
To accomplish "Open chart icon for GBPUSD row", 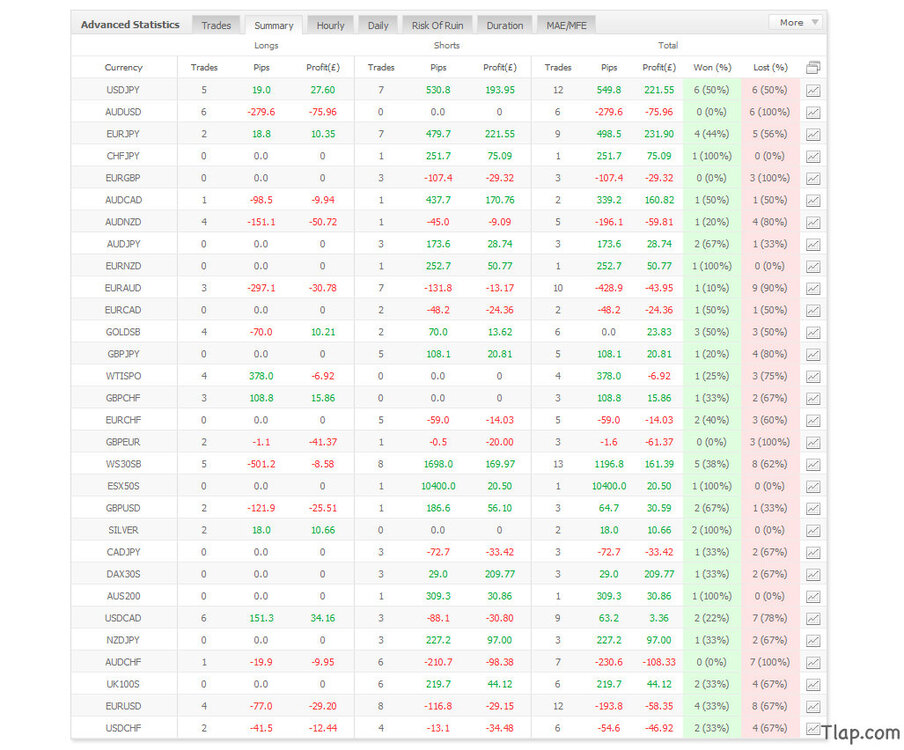I will point(813,508).
